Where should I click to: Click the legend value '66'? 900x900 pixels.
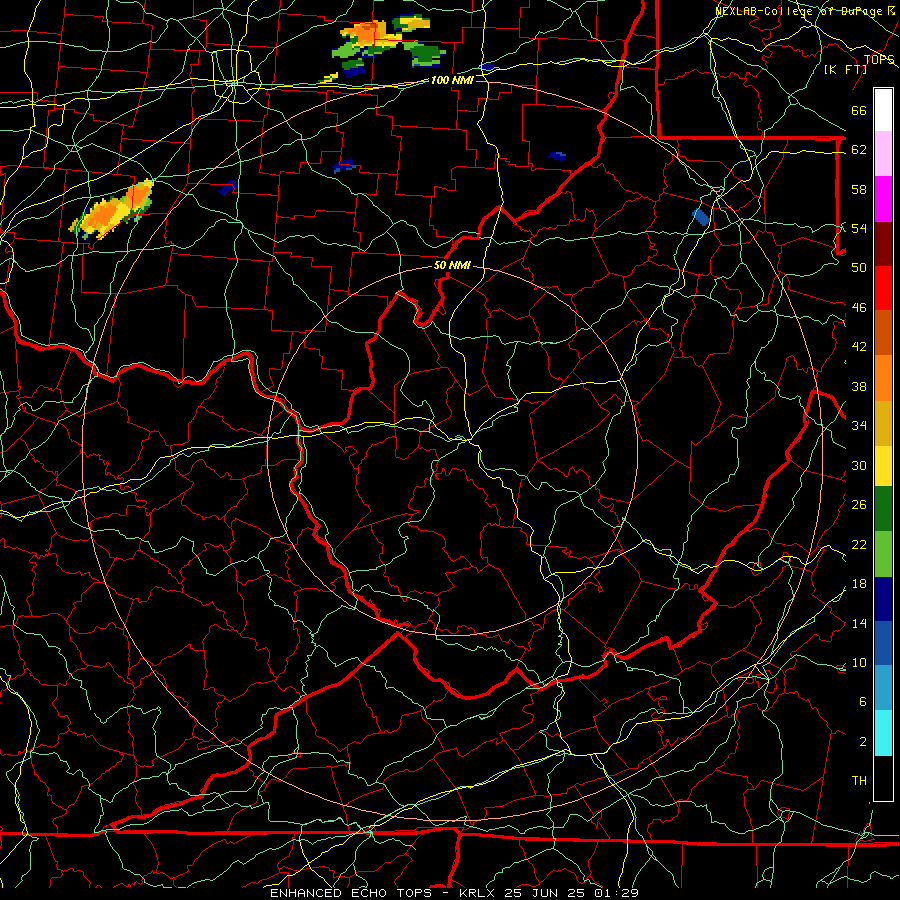click(x=859, y=111)
